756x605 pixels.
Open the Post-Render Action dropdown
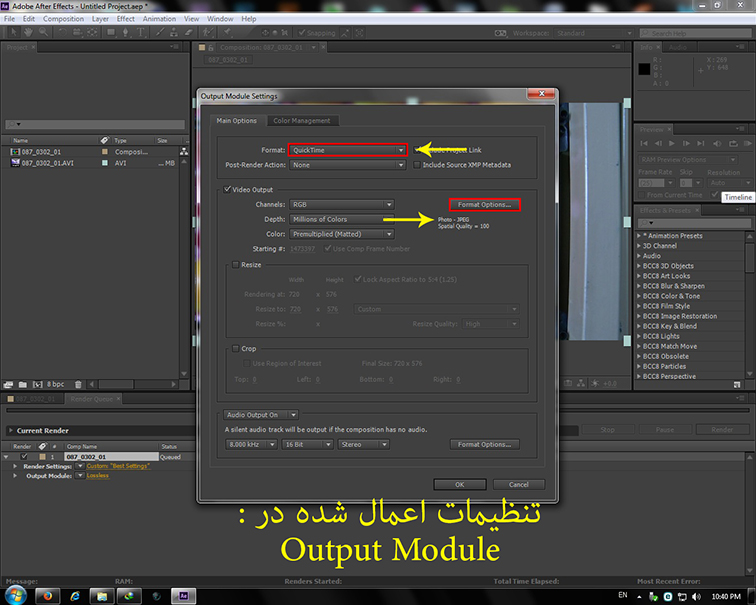coord(348,164)
